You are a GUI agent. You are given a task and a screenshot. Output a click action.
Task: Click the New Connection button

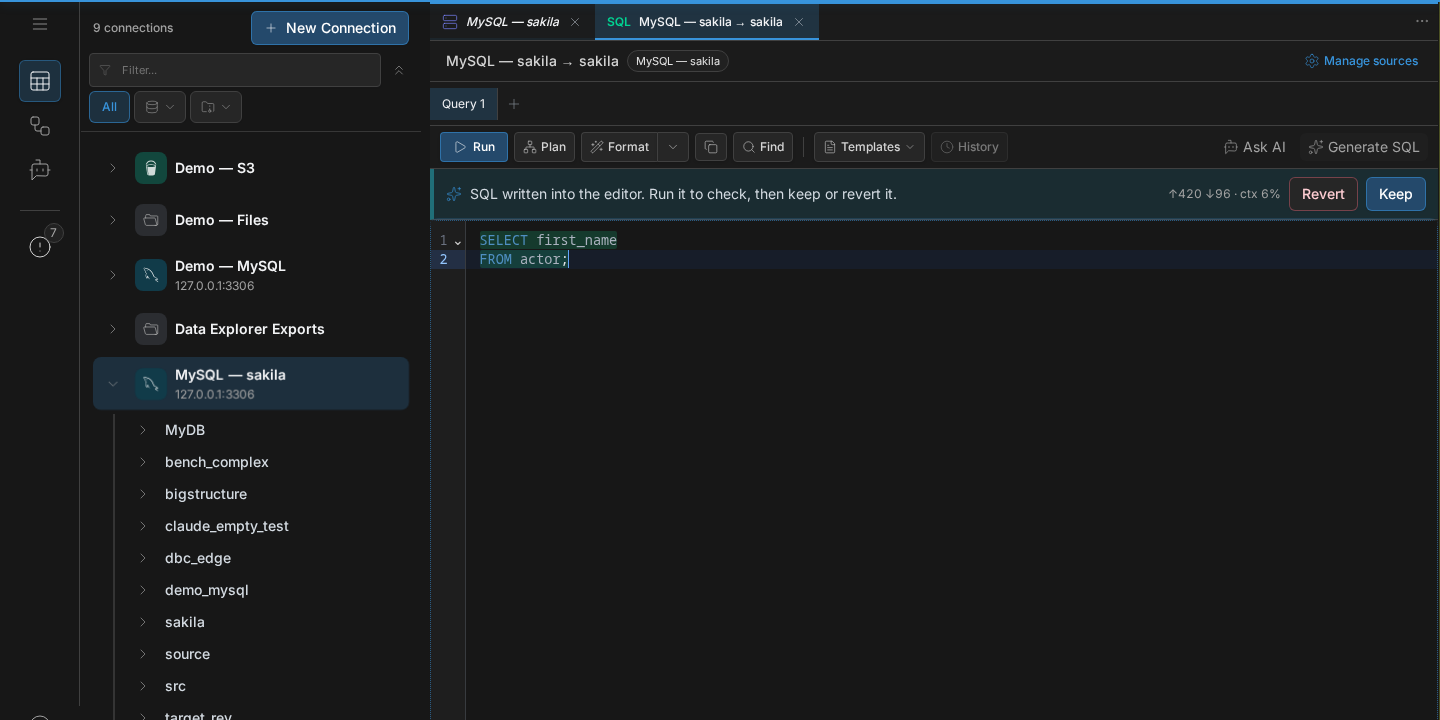pyautogui.click(x=330, y=28)
